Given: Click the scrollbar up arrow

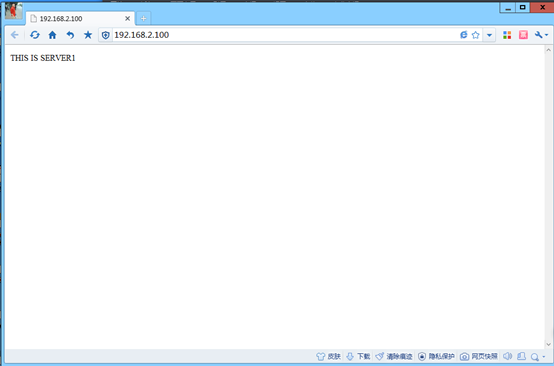Looking at the screenshot, I should click(548, 50).
